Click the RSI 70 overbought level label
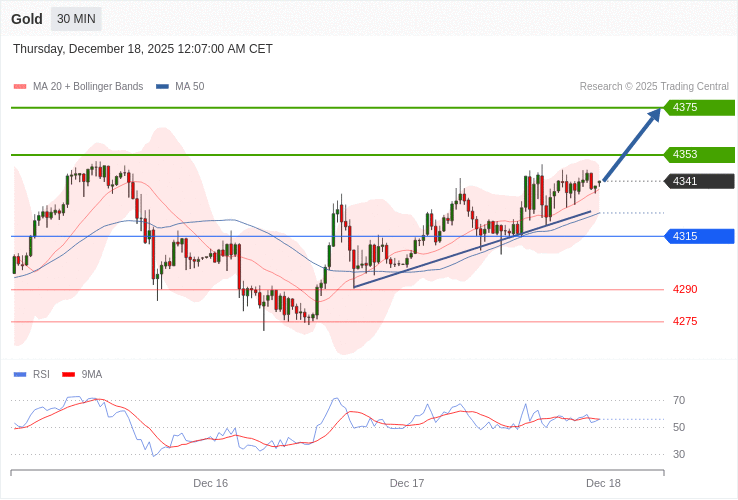738x500 pixels. click(x=679, y=401)
